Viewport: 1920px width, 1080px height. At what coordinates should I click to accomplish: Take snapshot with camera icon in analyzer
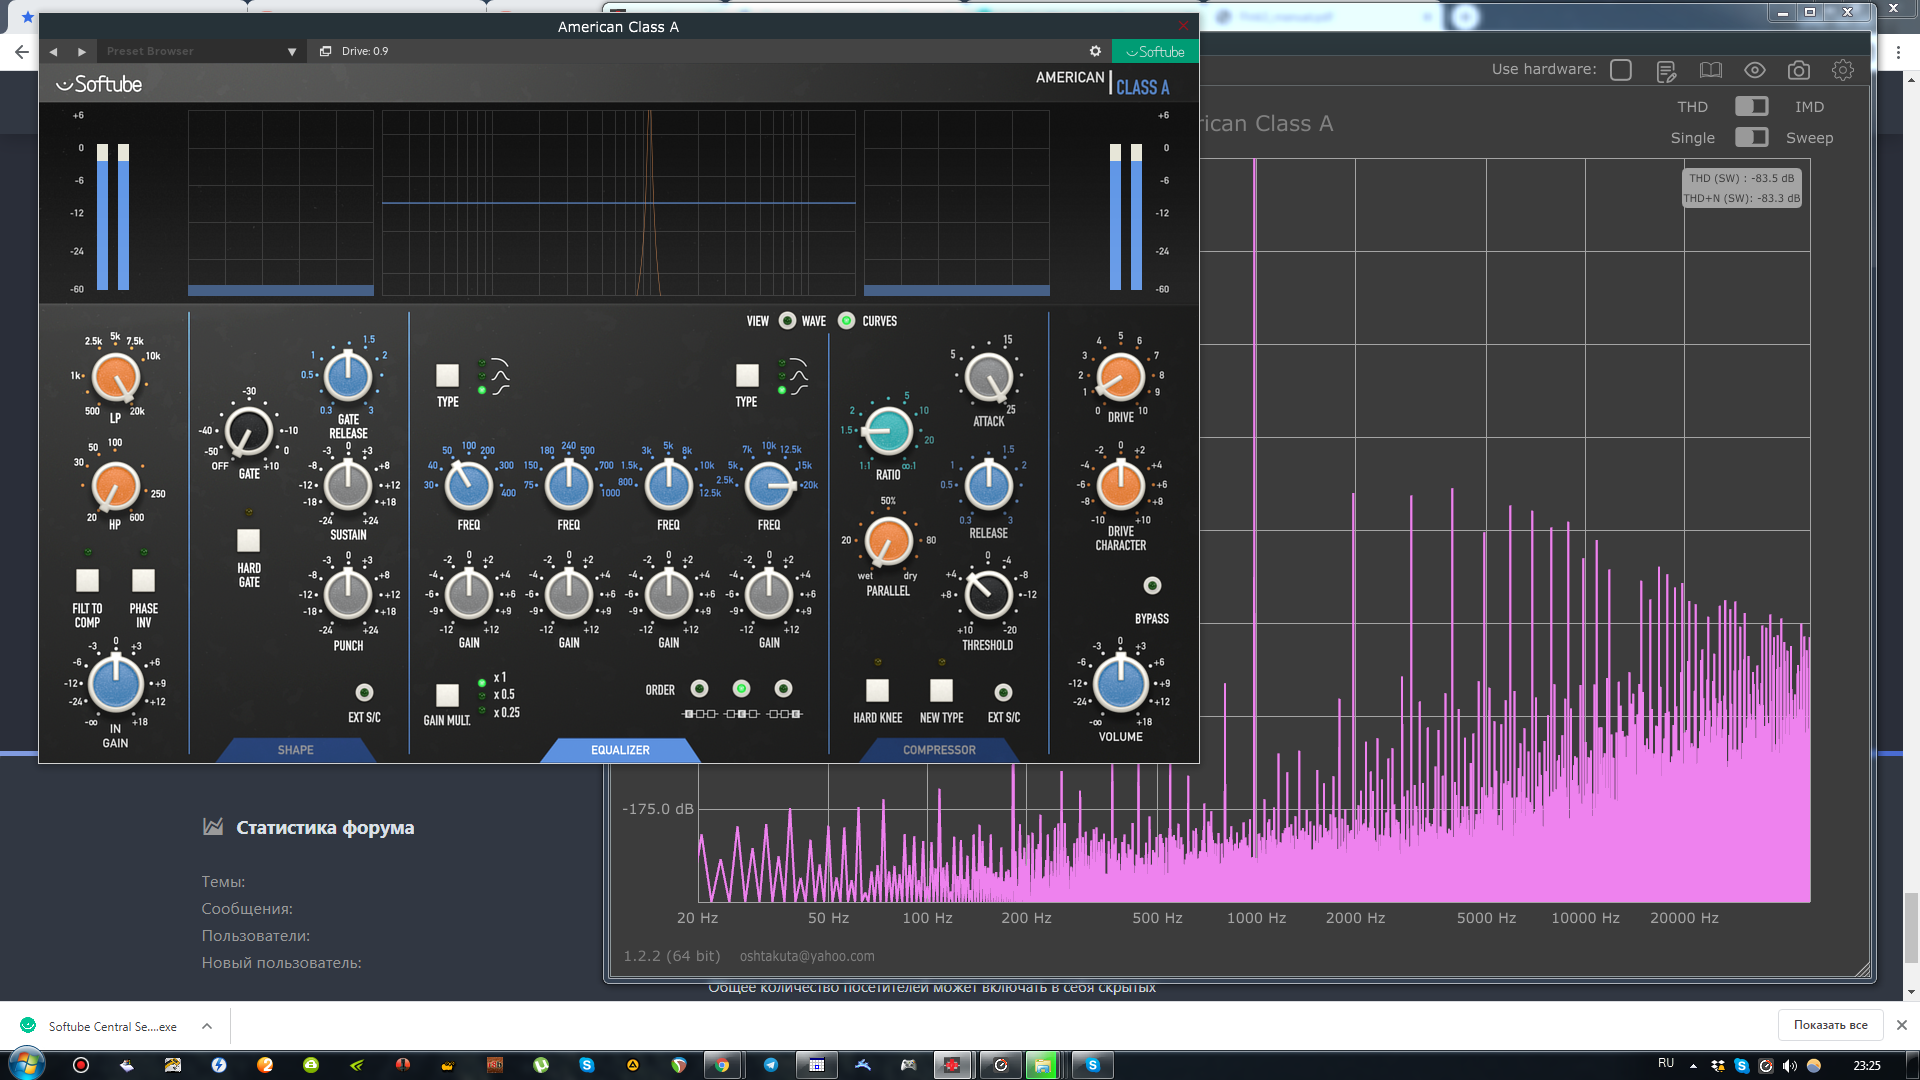tap(1799, 70)
